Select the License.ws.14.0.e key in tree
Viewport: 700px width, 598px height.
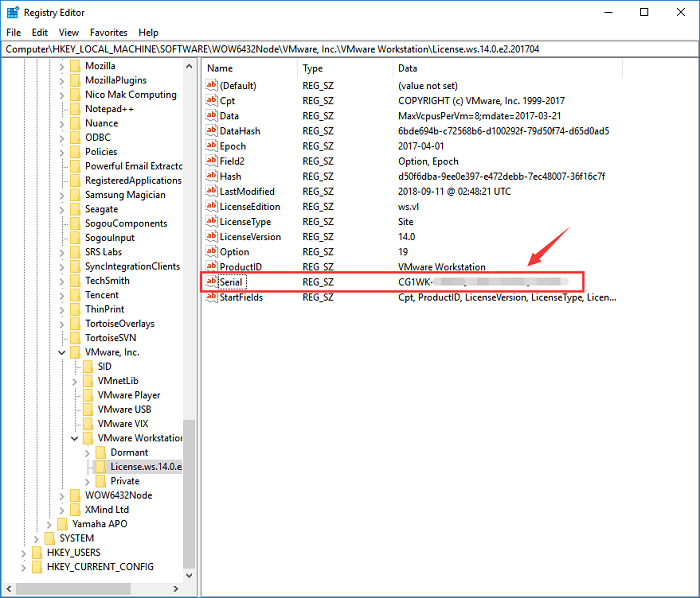pyautogui.click(x=146, y=467)
